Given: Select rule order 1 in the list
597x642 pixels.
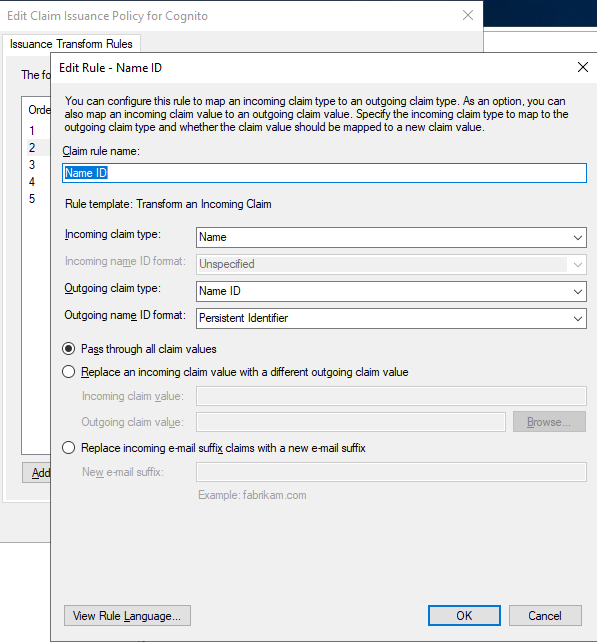Looking at the screenshot, I should (x=32, y=131).
